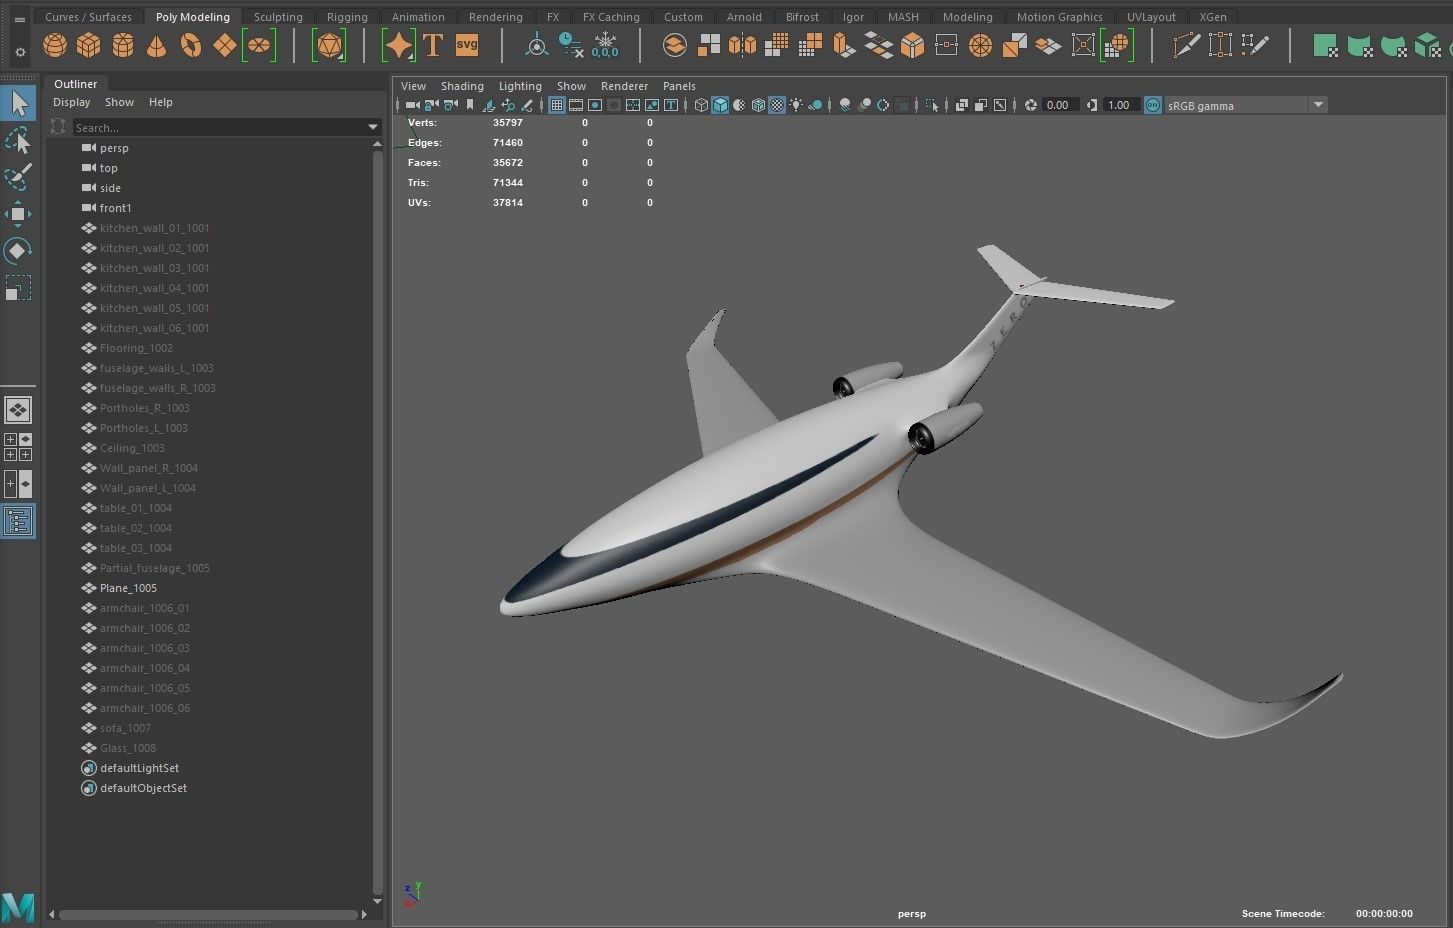Click the Outliner vertical scrollbar

377,520
